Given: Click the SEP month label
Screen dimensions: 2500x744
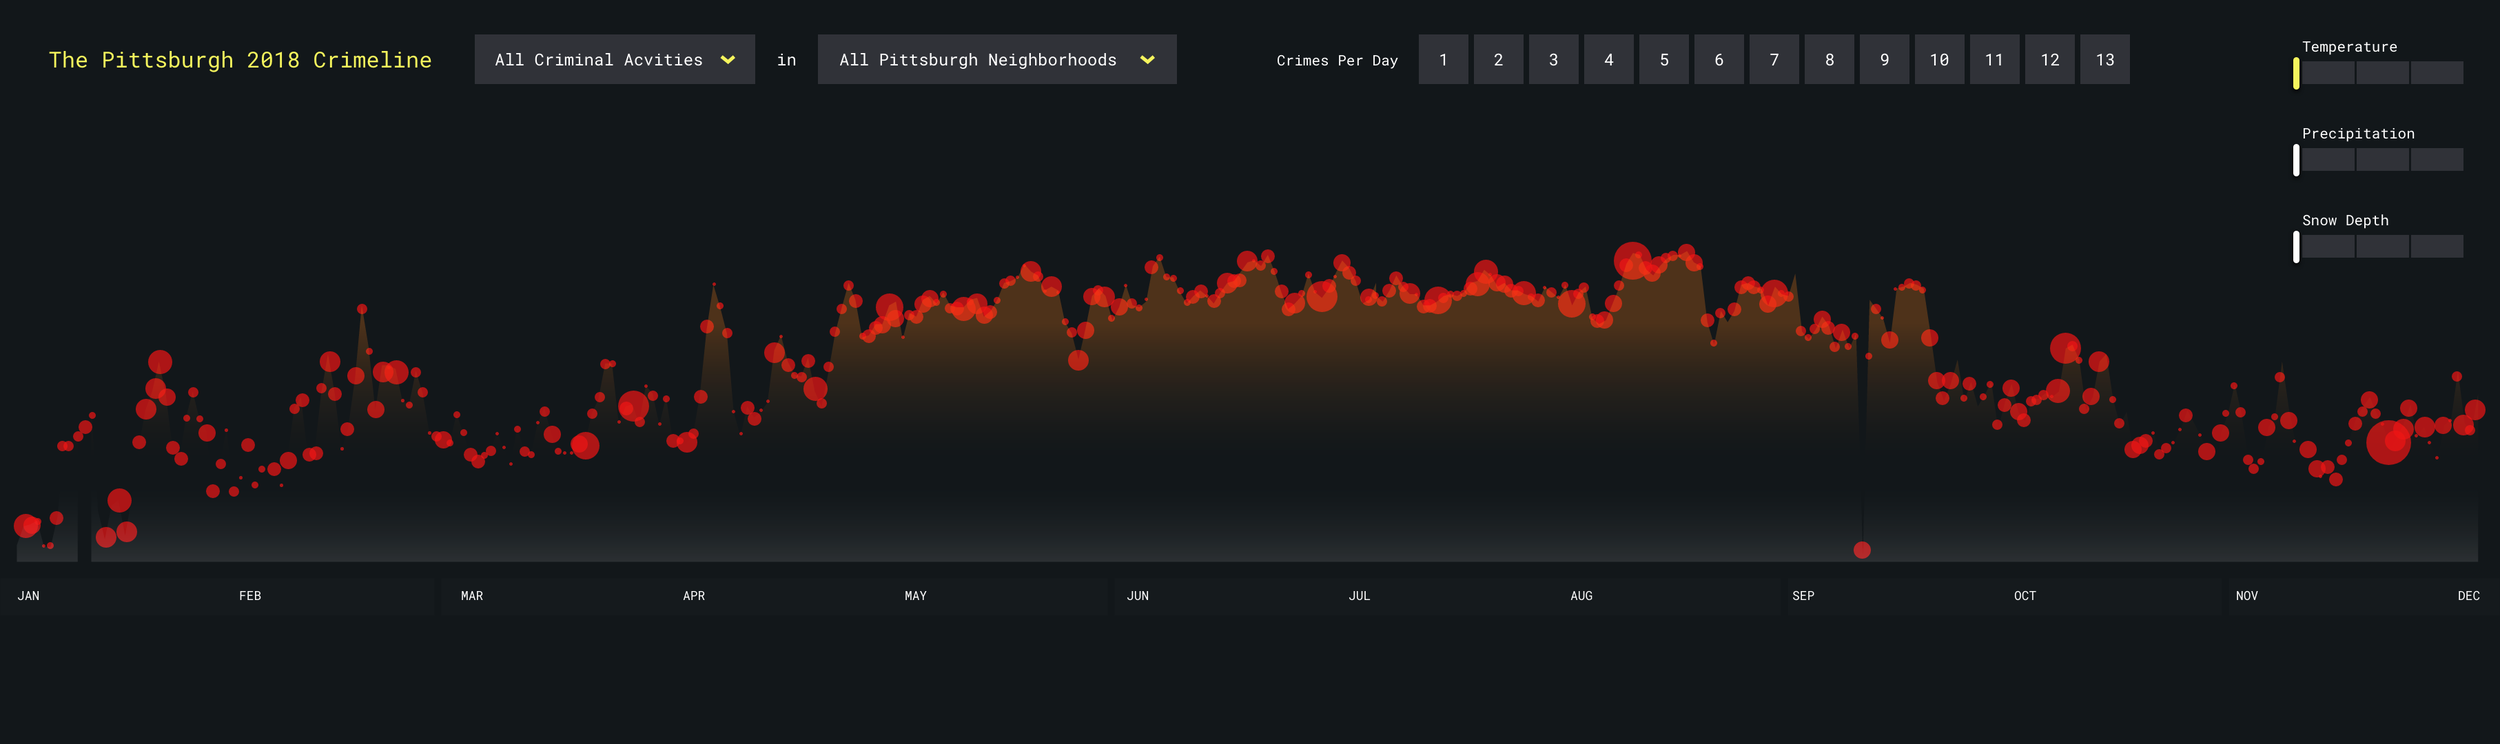Looking at the screenshot, I should (1803, 596).
